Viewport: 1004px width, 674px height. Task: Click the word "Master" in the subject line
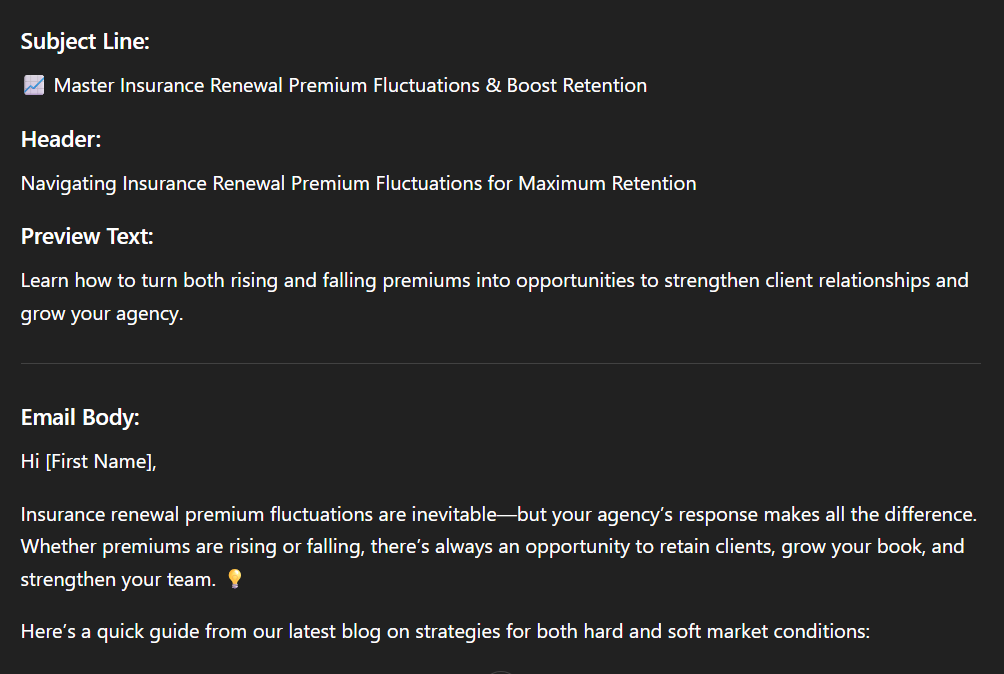point(84,86)
